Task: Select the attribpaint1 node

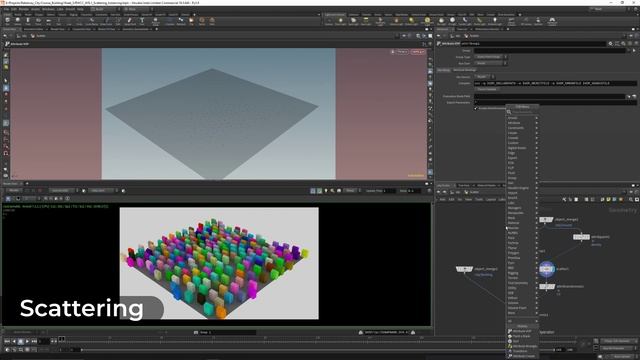Action: (x=581, y=237)
